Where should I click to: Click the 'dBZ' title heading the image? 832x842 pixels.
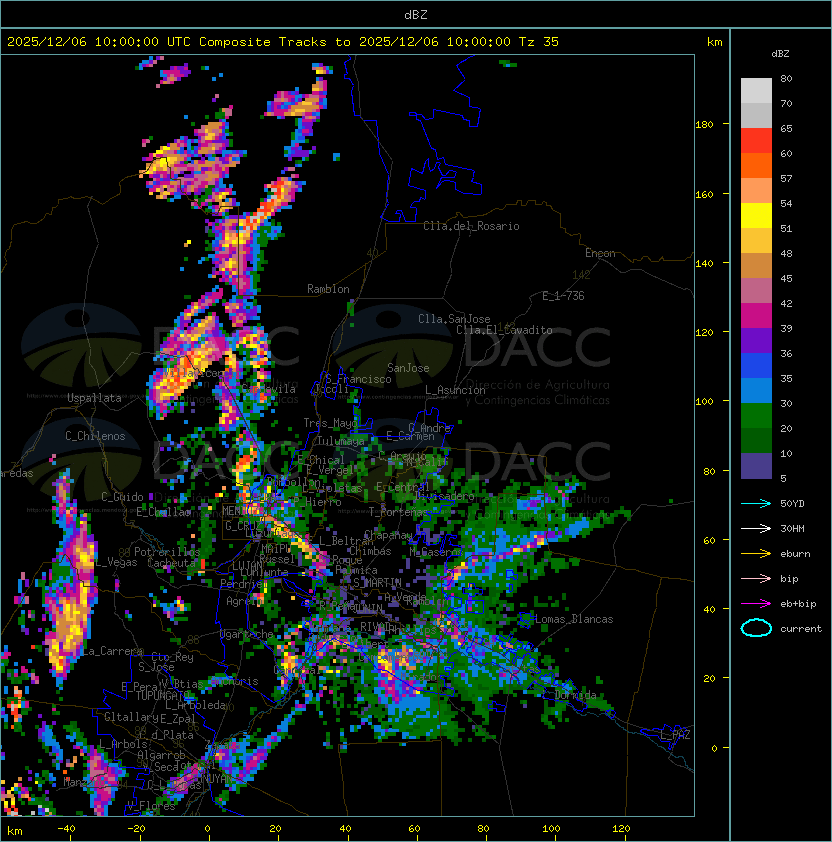click(416, 15)
